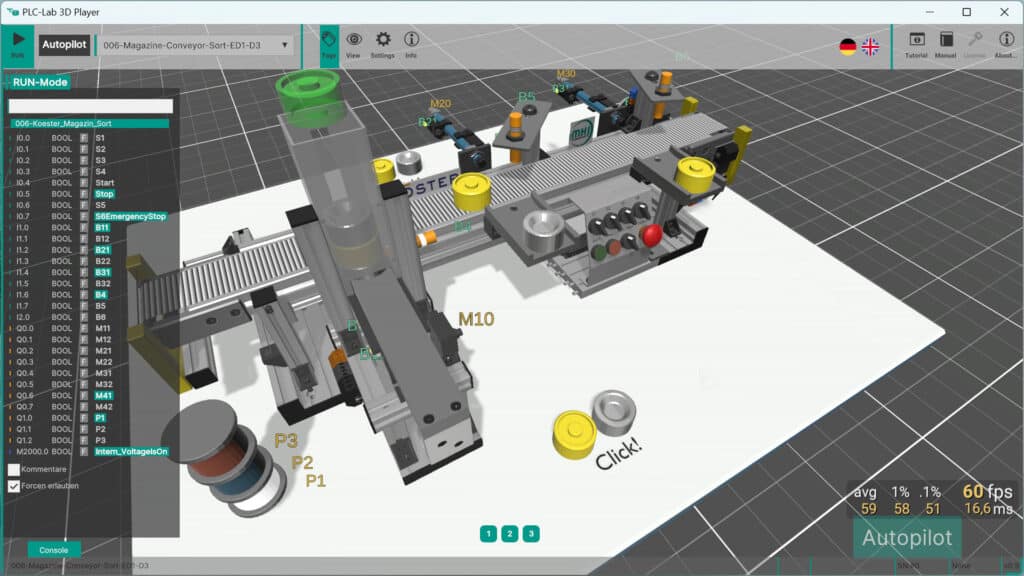Click the M10 label in the 3D scene
The width and height of the screenshot is (1024, 576).
coord(476,319)
